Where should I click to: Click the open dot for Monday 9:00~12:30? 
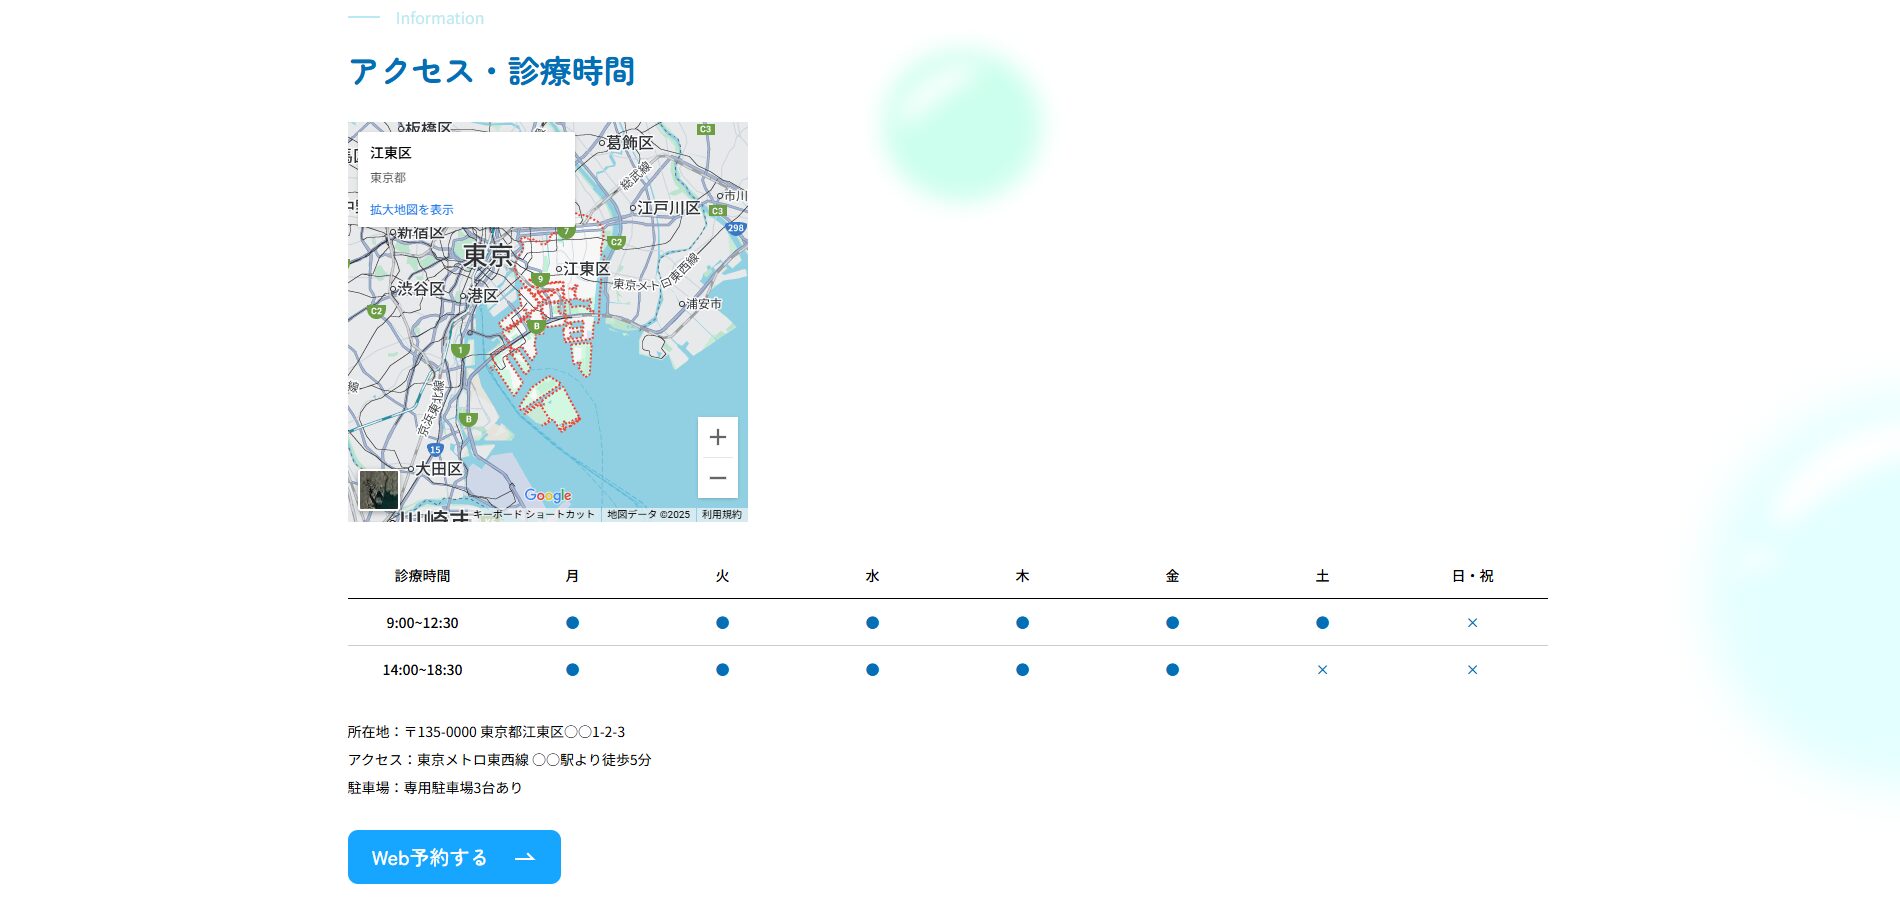click(572, 623)
